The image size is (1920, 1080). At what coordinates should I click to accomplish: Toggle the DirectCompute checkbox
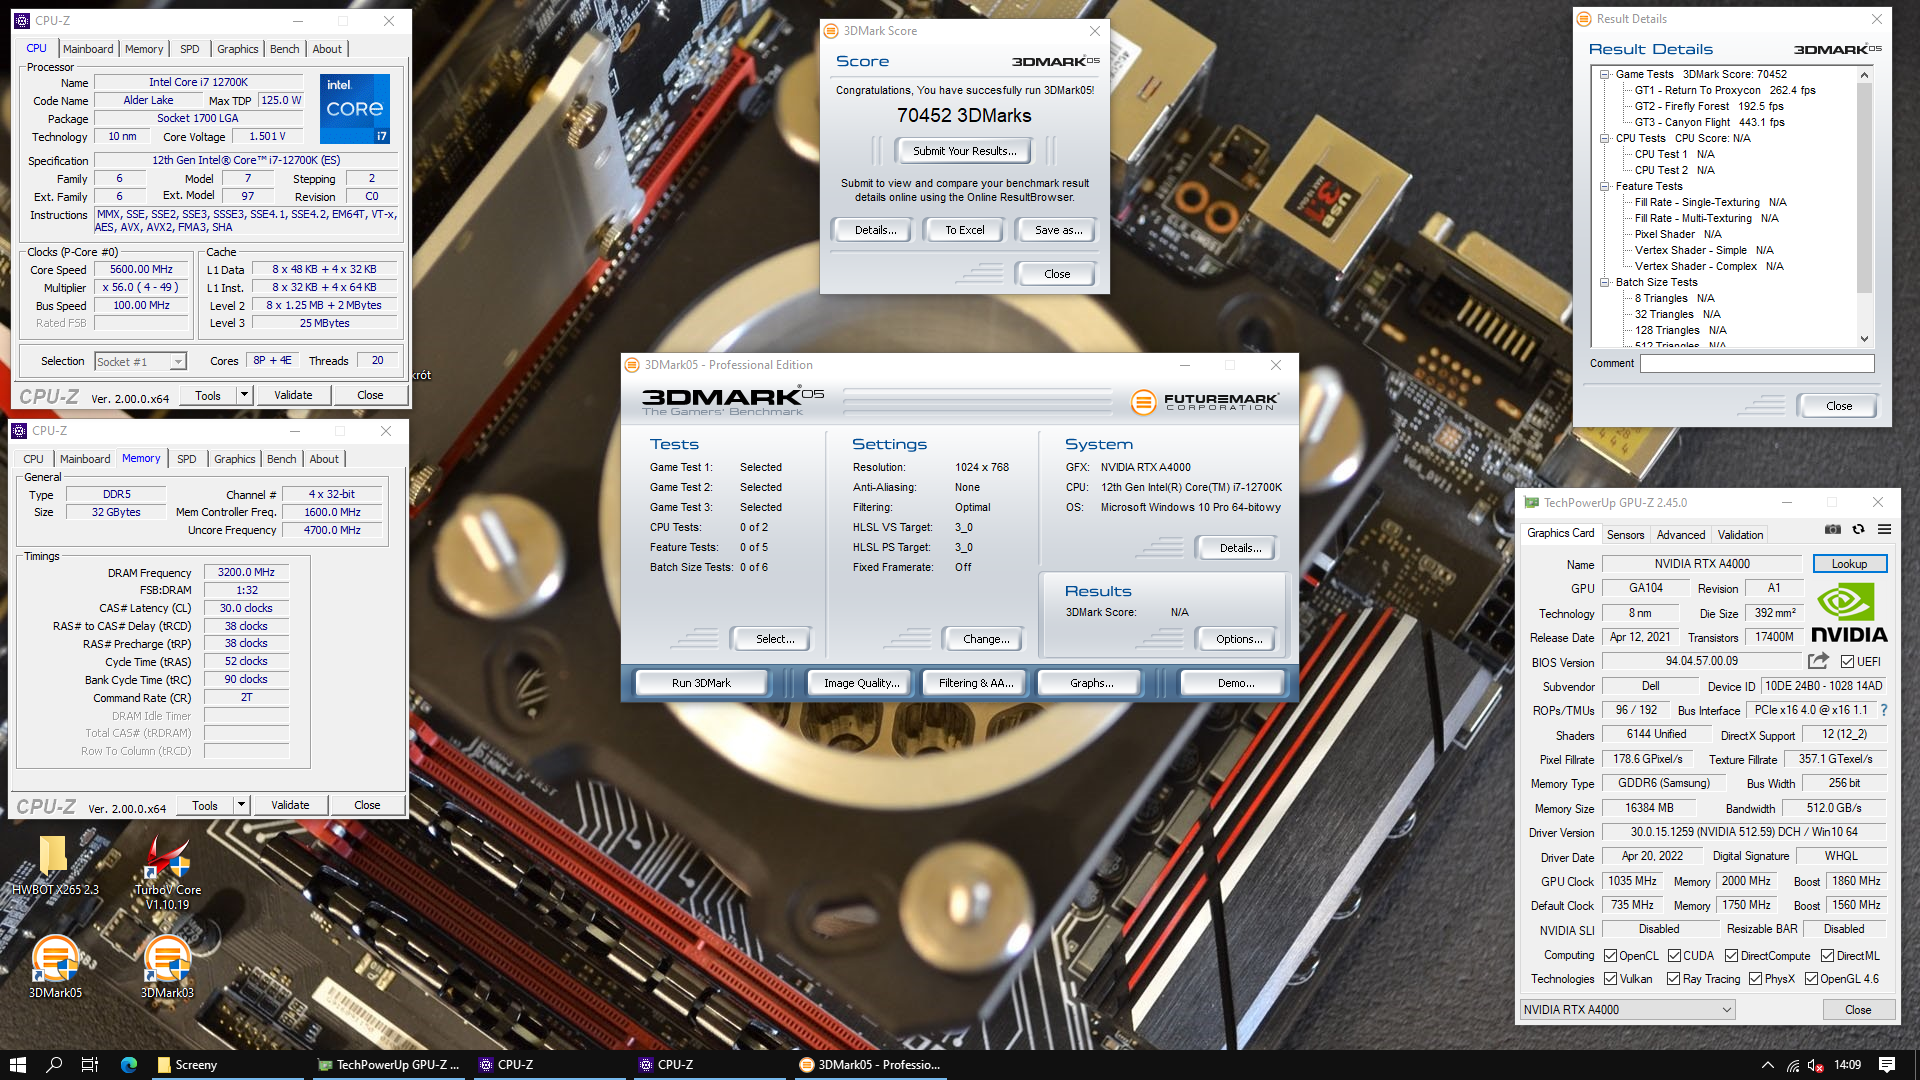(x=1731, y=956)
